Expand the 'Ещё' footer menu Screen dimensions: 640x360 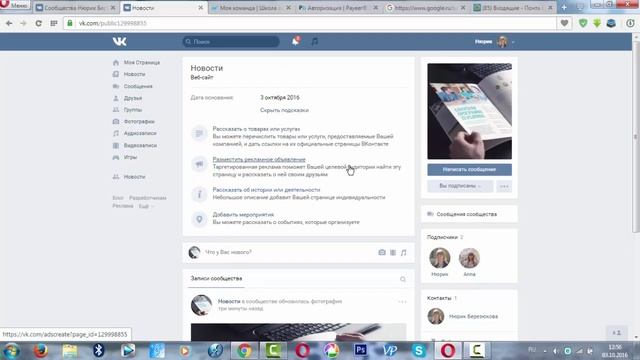click(x=146, y=207)
